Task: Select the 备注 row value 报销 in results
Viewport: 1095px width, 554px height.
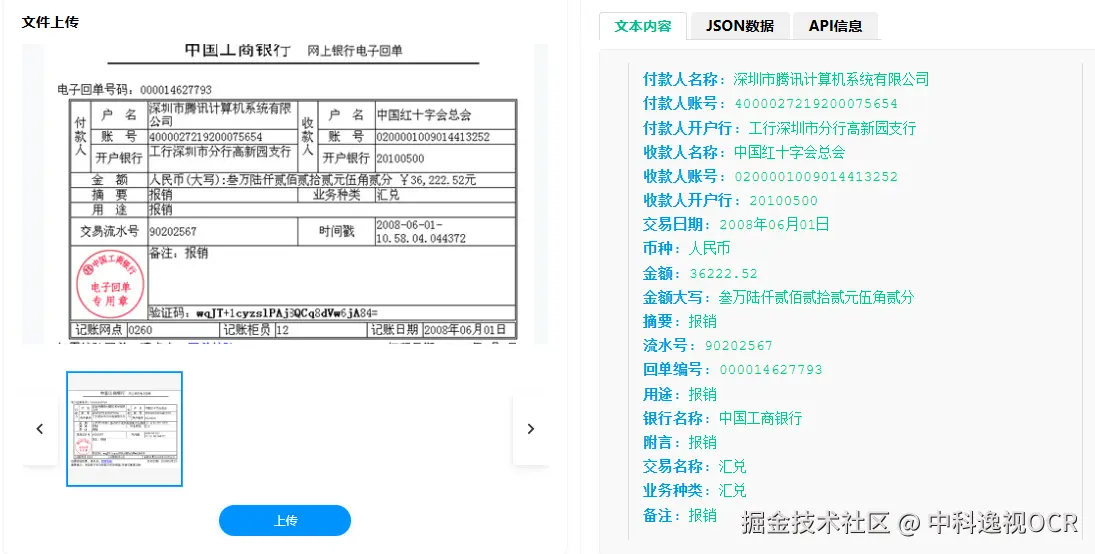Action: (703, 516)
